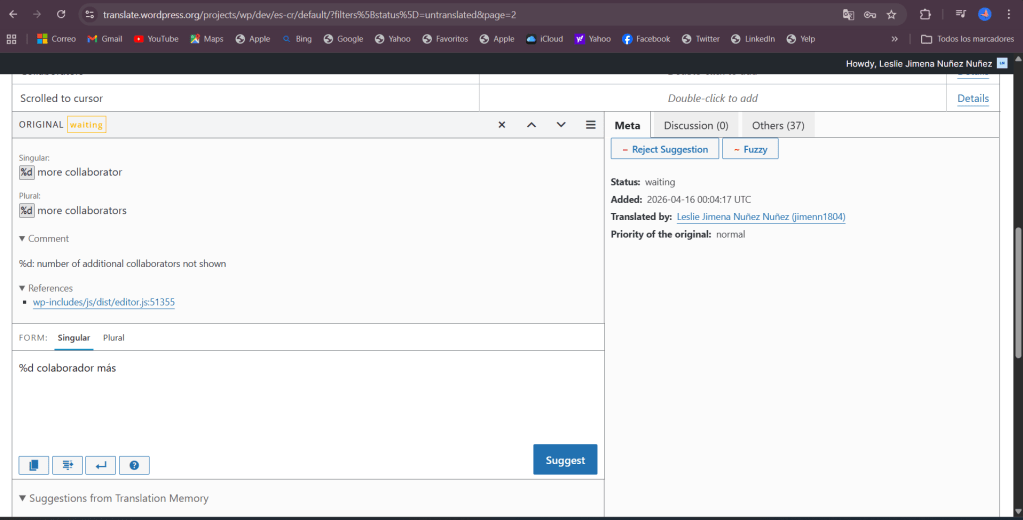Click the Reject Suggestion button

(664, 149)
